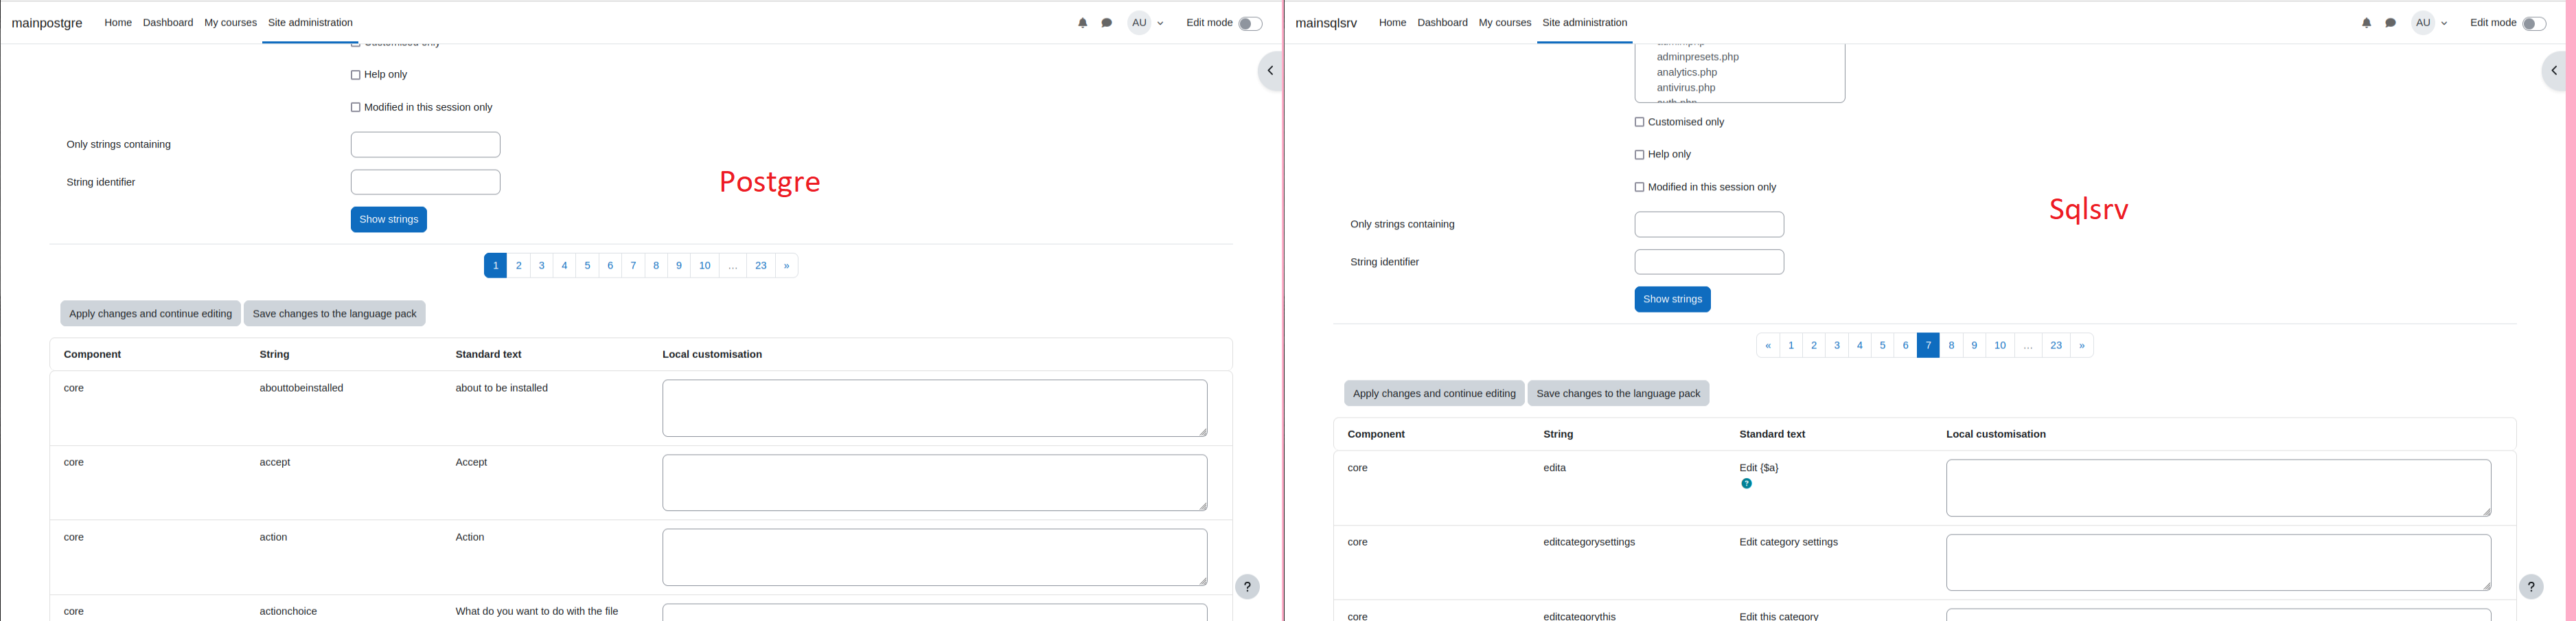
Task: Click editcategorythis string in mainsqlsrv table
Action: 1579,616
